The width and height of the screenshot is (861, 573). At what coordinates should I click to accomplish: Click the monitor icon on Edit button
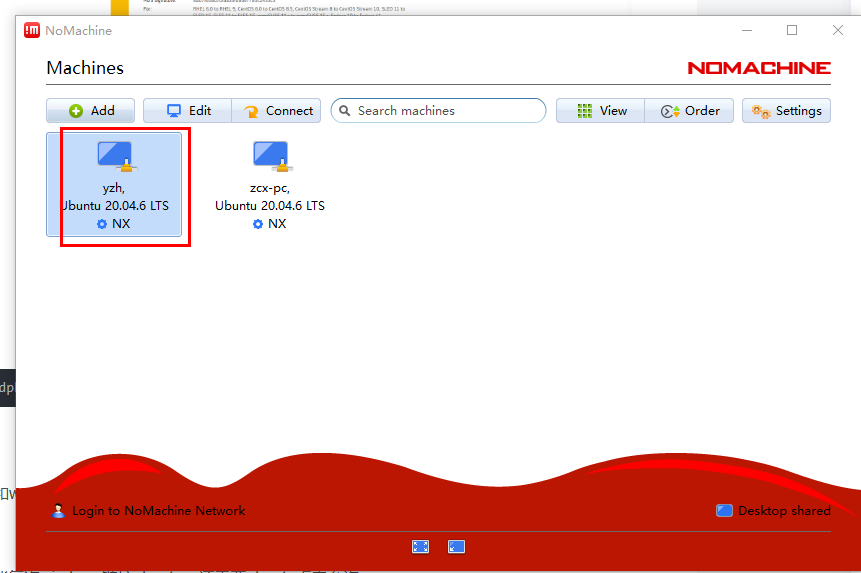click(x=174, y=111)
